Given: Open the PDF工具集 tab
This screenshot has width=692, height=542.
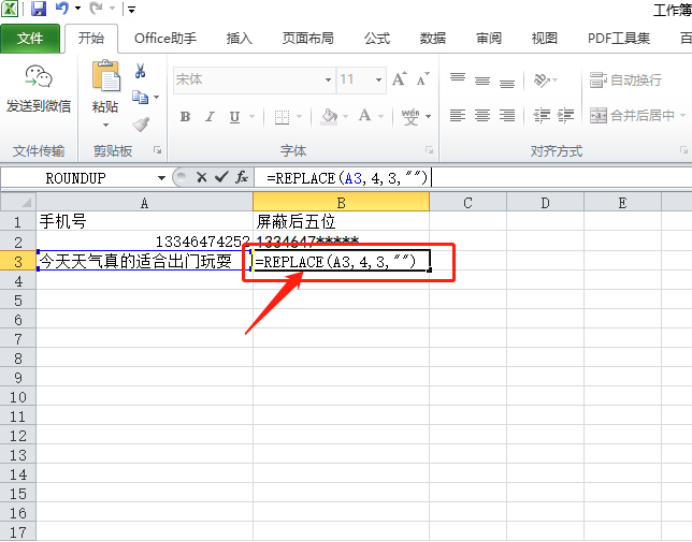Looking at the screenshot, I should coord(619,38).
